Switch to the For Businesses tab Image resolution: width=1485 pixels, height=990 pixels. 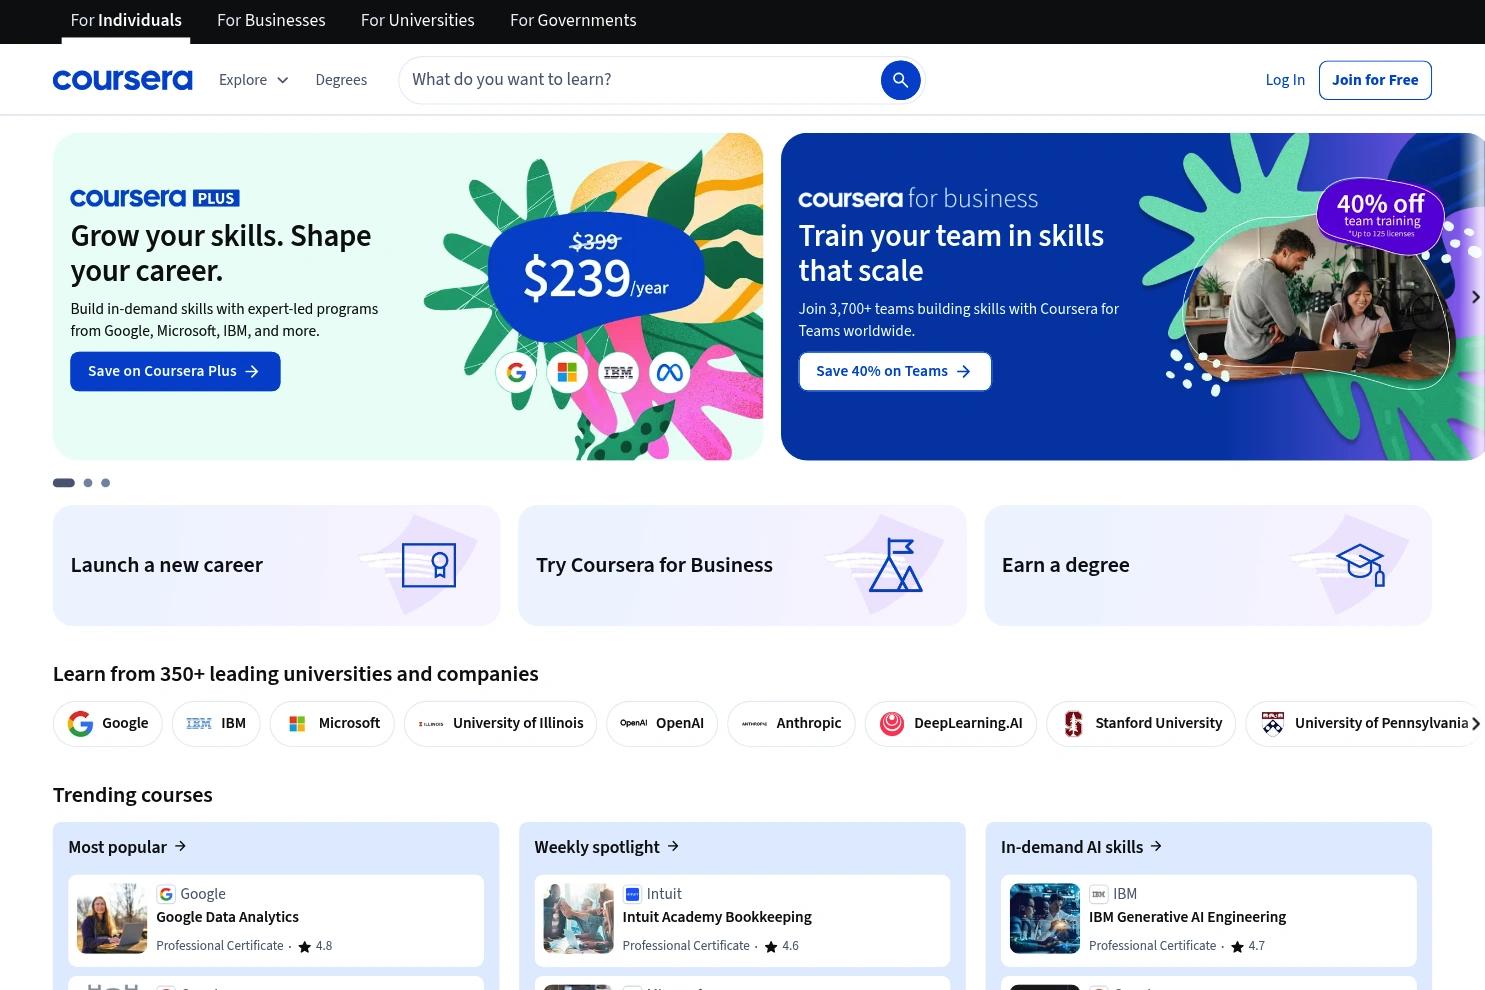tap(271, 20)
